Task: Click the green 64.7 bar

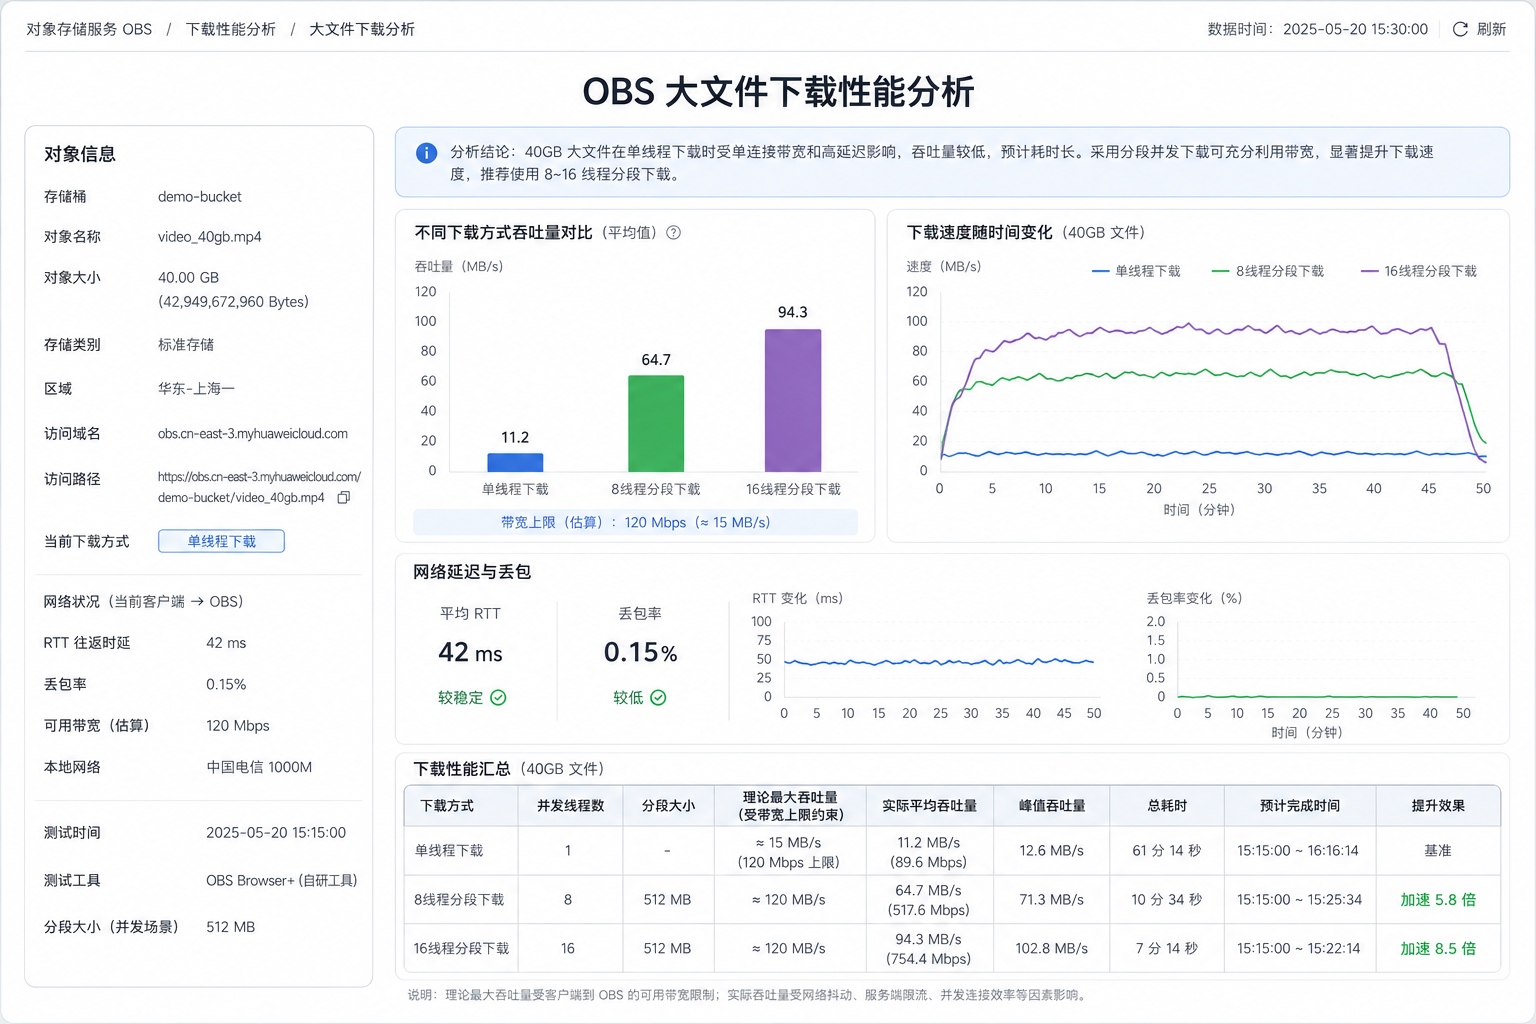Action: [656, 423]
